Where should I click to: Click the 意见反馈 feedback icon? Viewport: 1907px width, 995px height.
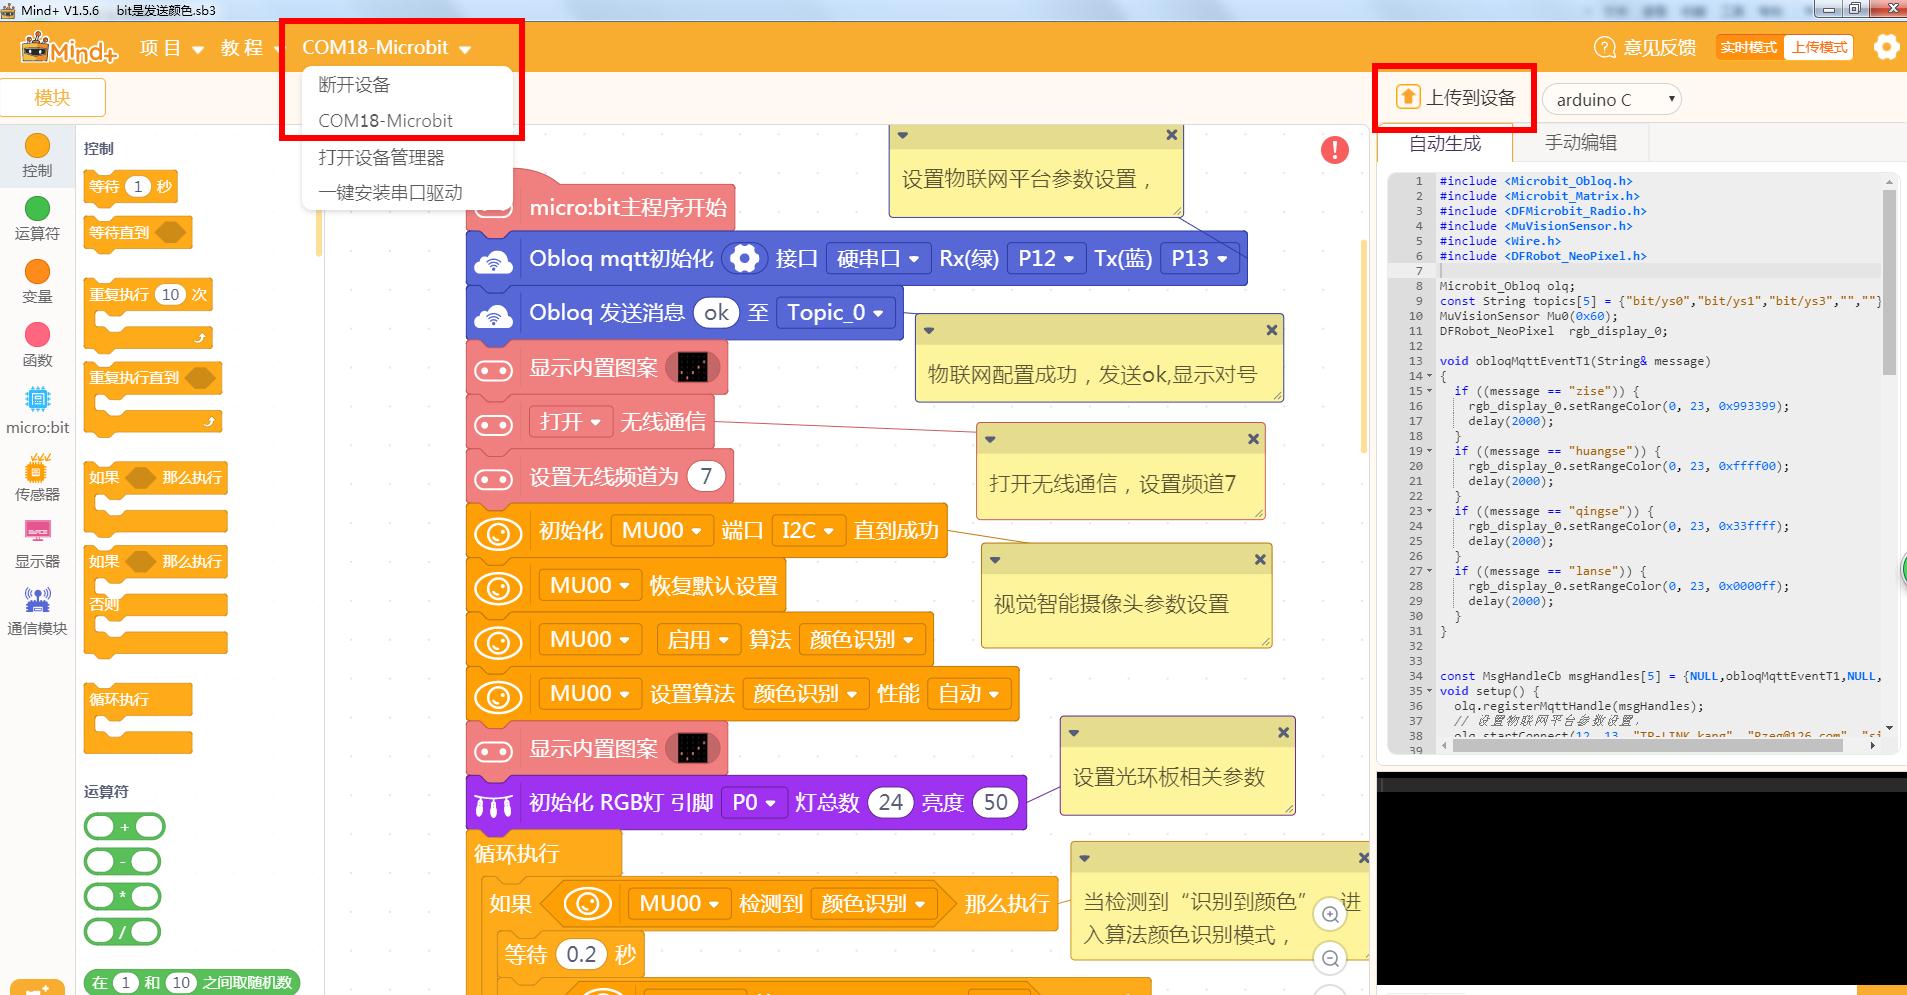click(x=1604, y=47)
